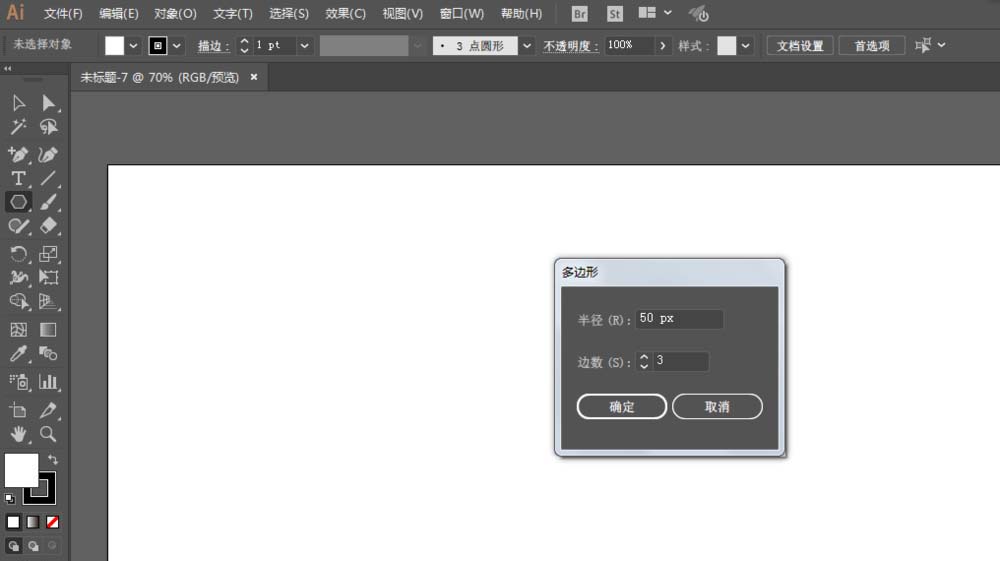The image size is (1000, 561).
Task: Cancel polygon dialog with 取消
Action: point(717,407)
